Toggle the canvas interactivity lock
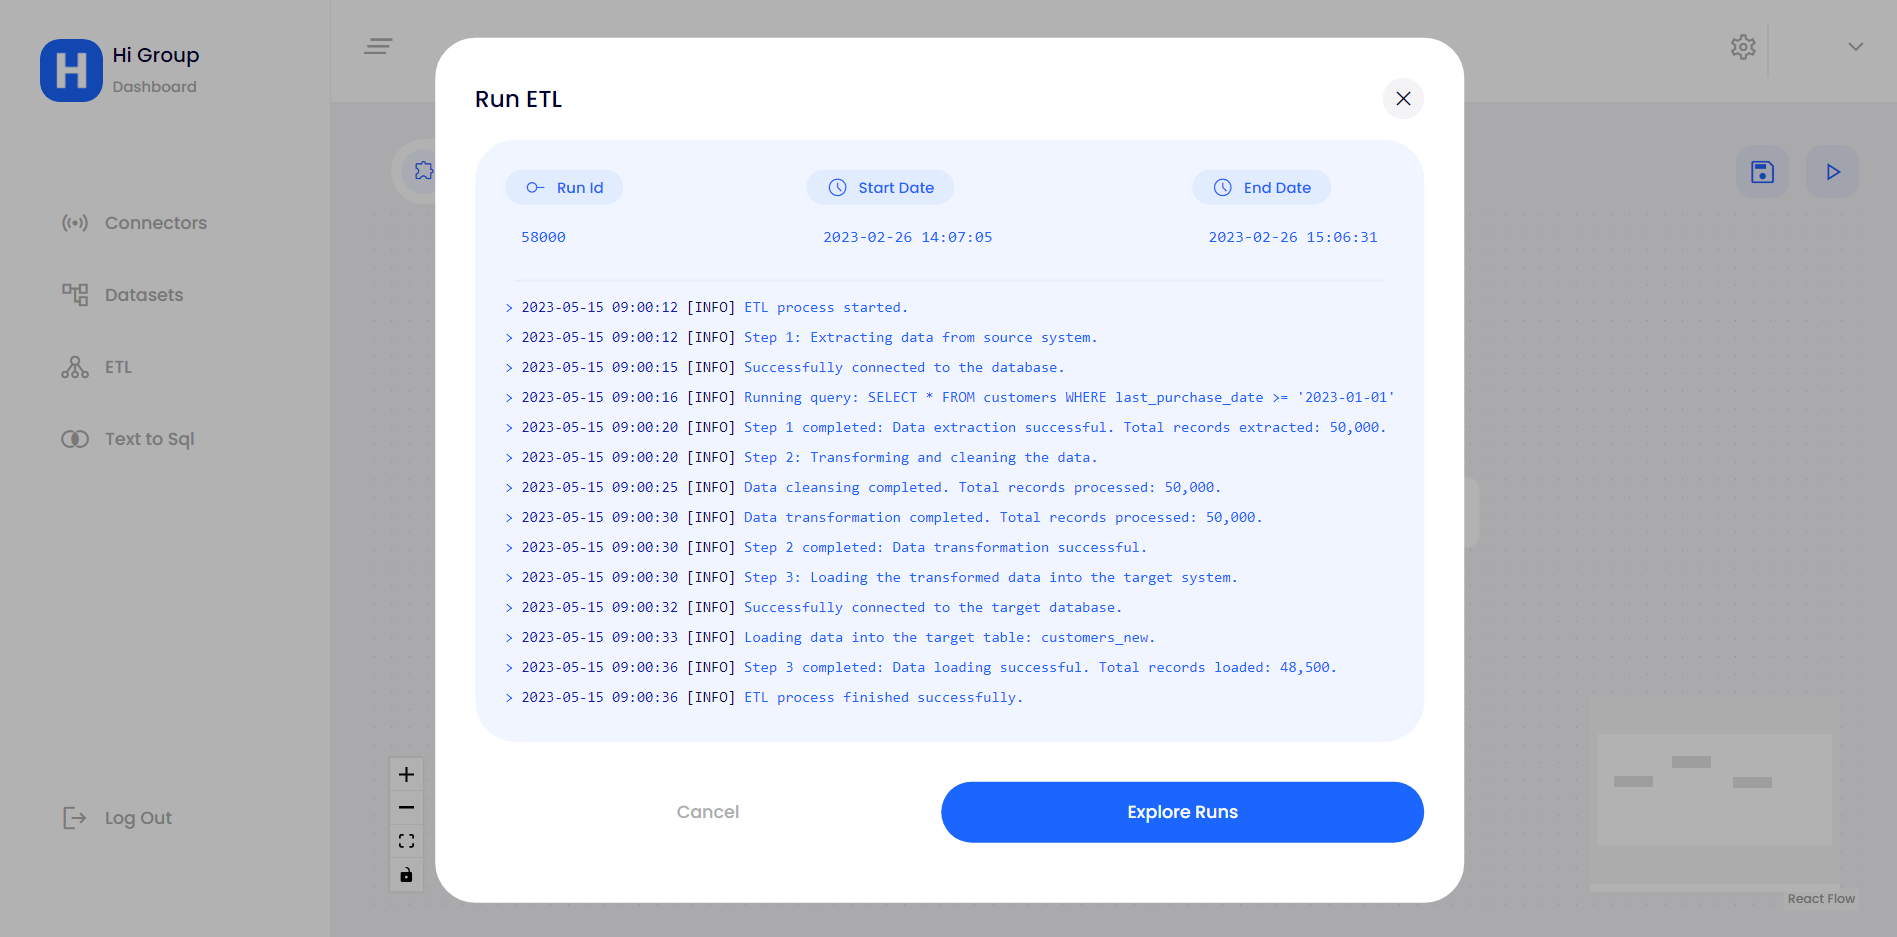This screenshot has height=937, width=1897. point(406,875)
